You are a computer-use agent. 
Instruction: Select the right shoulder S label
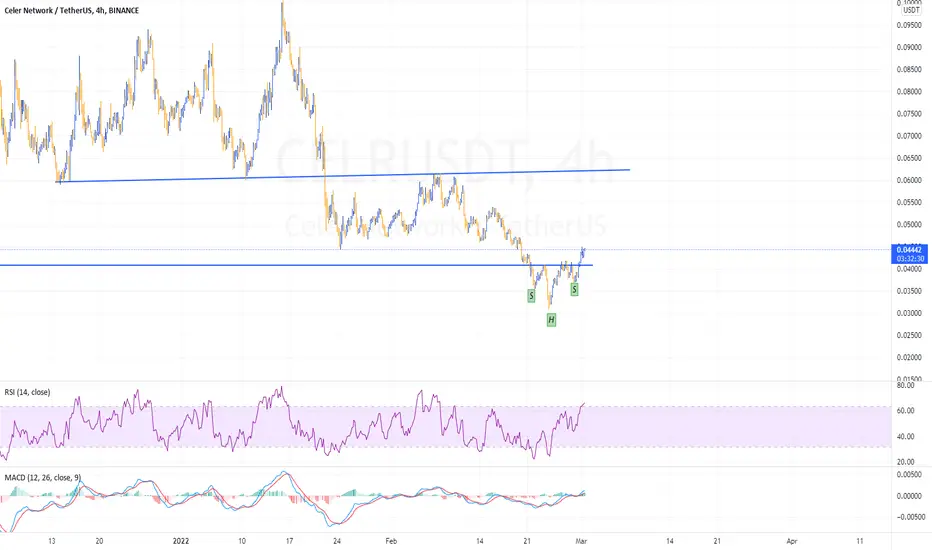(x=574, y=290)
